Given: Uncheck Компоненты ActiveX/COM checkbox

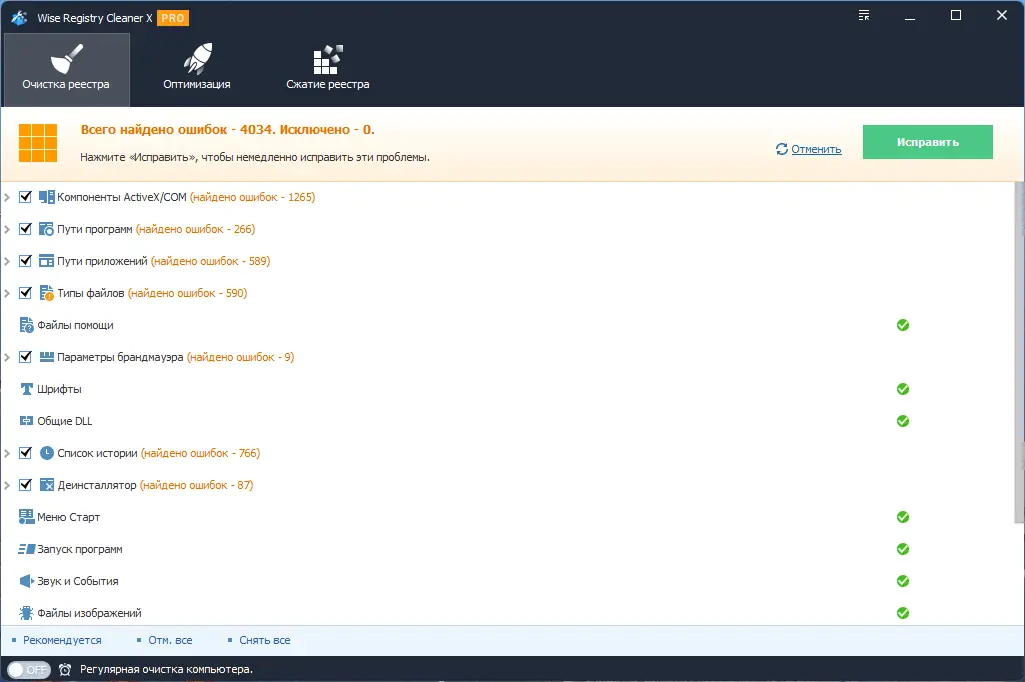Looking at the screenshot, I should click(x=25, y=197).
